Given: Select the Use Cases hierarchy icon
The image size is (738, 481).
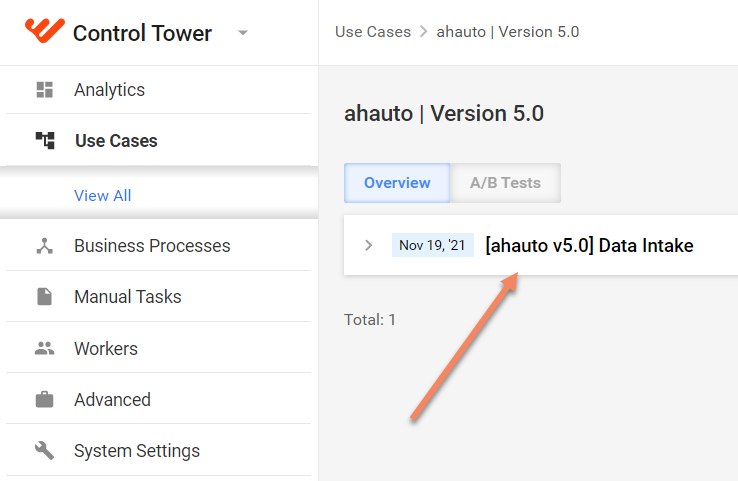Looking at the screenshot, I should [45, 140].
